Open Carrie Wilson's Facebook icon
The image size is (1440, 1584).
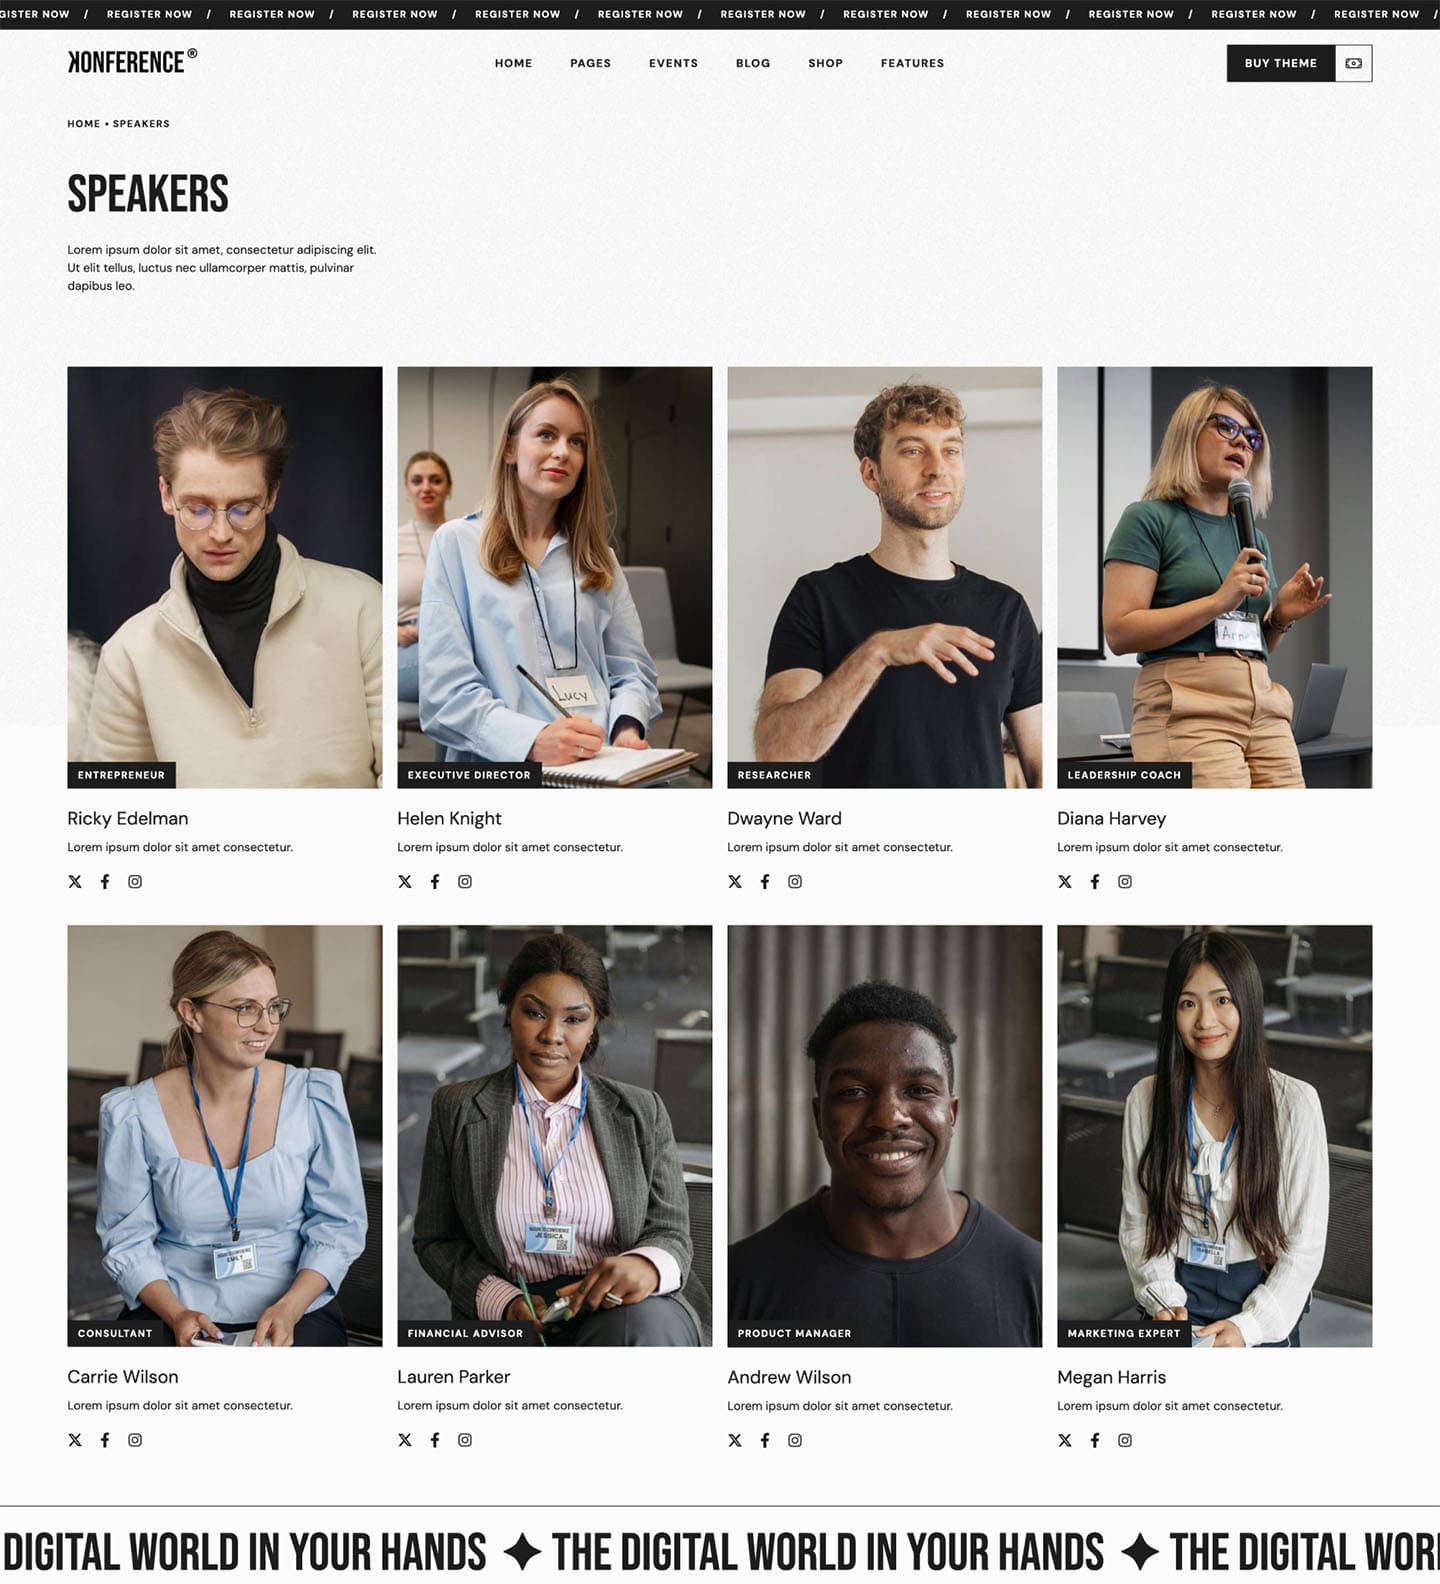coord(105,1440)
